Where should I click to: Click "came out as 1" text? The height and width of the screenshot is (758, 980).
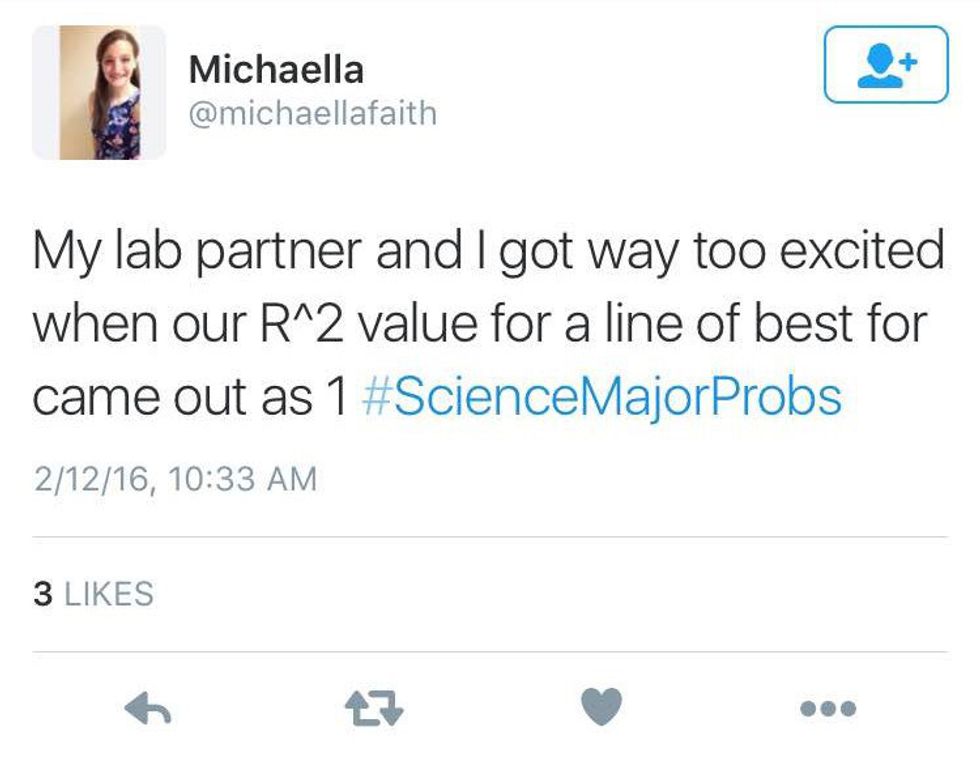click(x=188, y=397)
